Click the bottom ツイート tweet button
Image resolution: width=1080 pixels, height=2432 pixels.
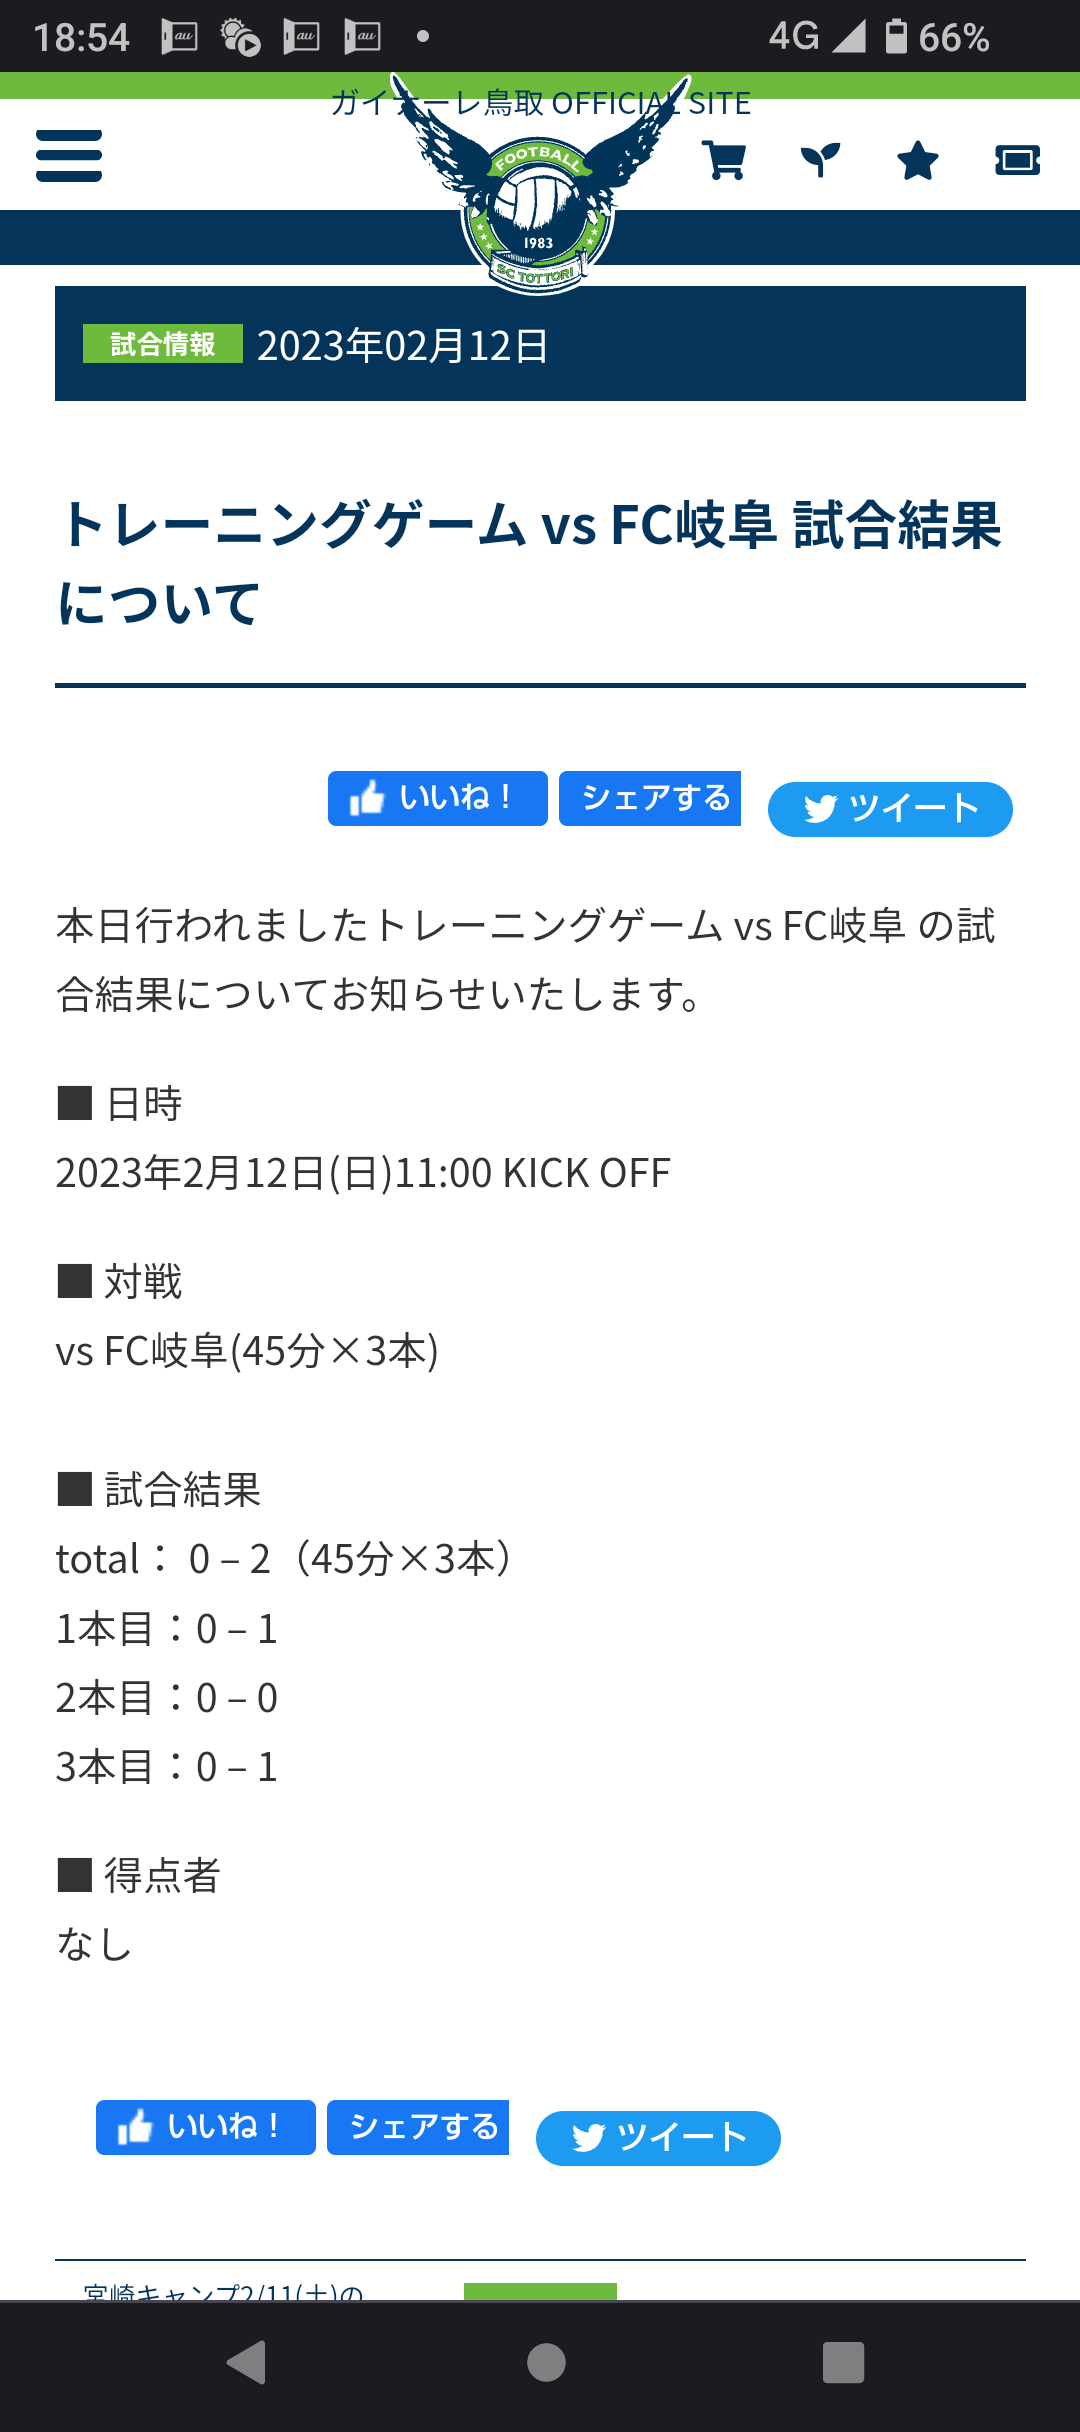click(x=658, y=2138)
